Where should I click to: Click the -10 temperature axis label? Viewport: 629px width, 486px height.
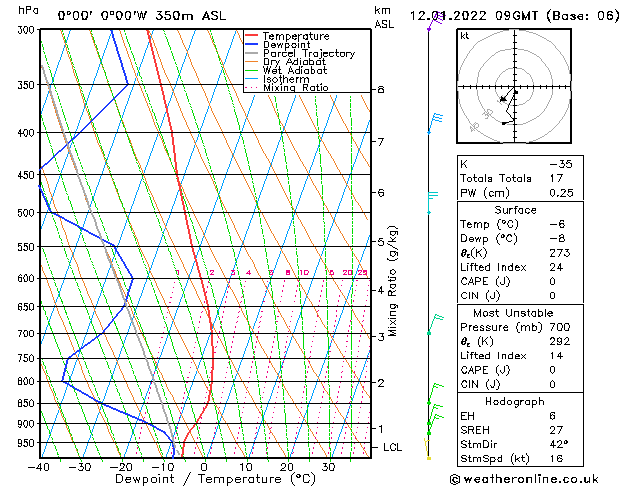click(162, 467)
